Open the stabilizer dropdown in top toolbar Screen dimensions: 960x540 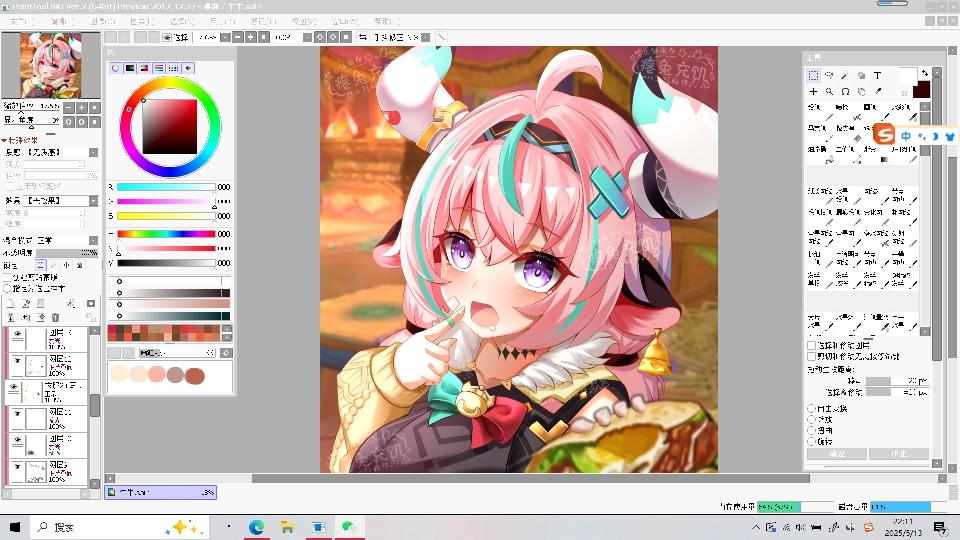[426, 37]
